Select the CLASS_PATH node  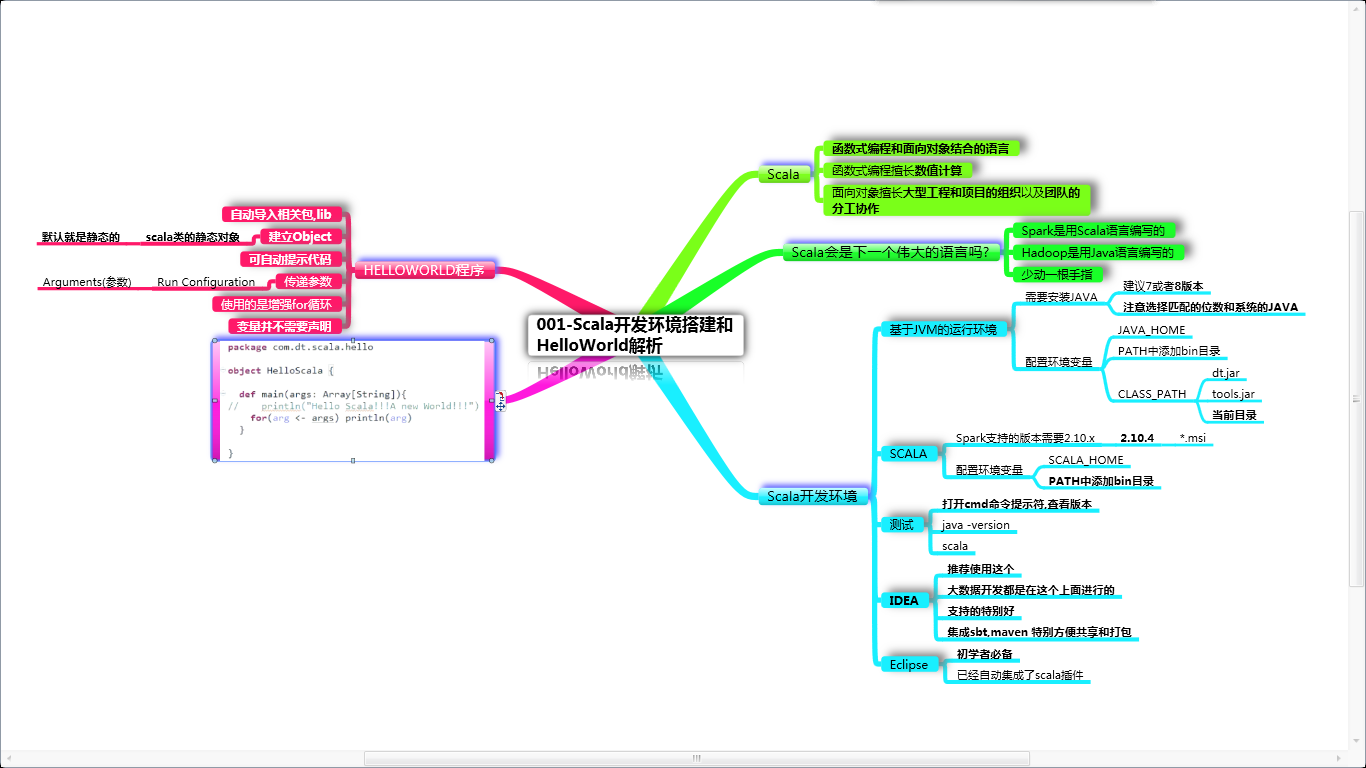tap(1151, 394)
